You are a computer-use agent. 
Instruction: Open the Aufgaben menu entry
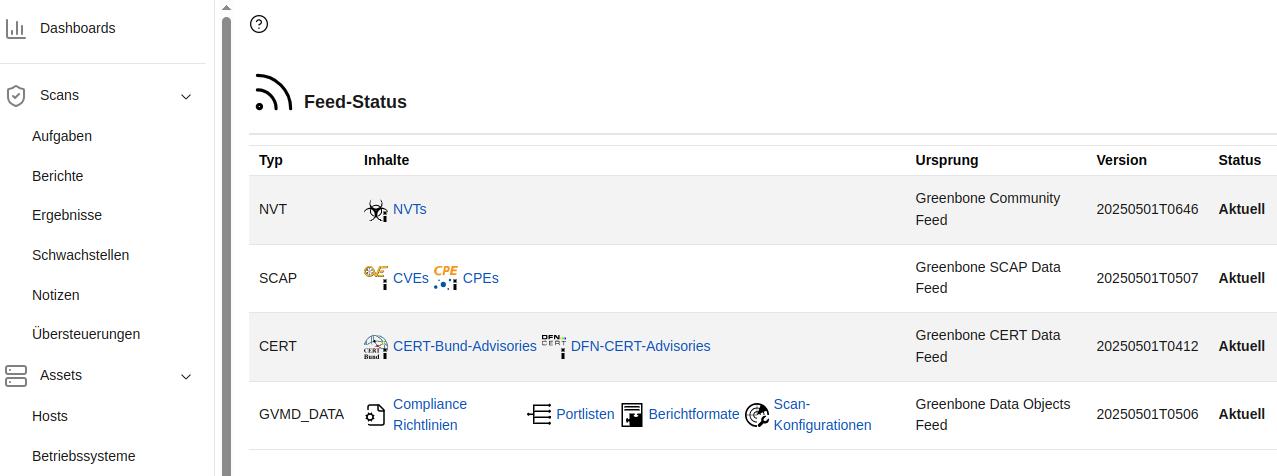click(62, 136)
